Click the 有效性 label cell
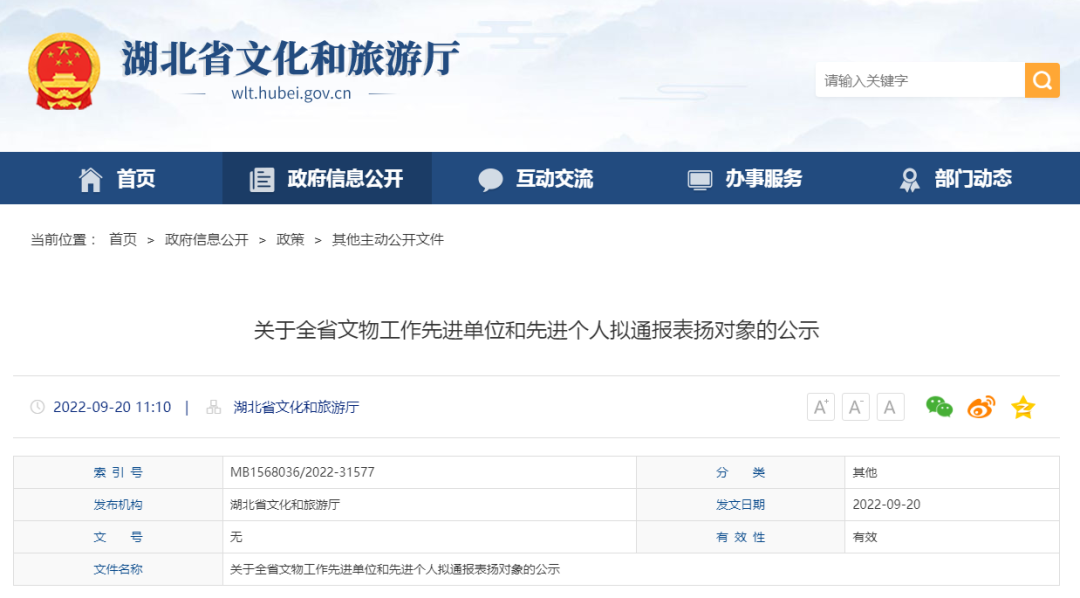This screenshot has height=598, width=1080. pos(740,537)
